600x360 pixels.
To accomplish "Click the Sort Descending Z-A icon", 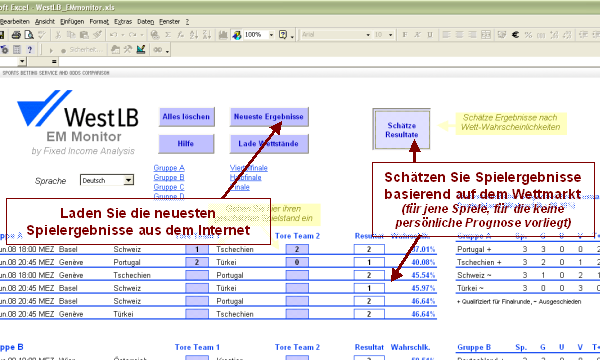I will 207,35.
